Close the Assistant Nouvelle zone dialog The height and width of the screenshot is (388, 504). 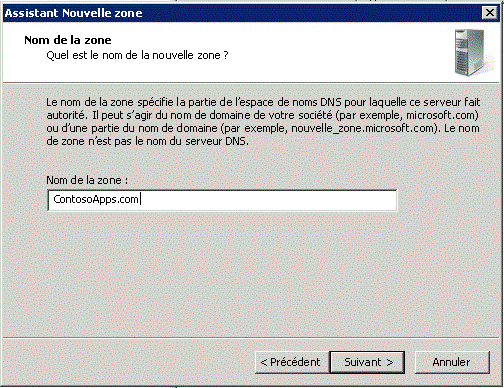click(490, 13)
